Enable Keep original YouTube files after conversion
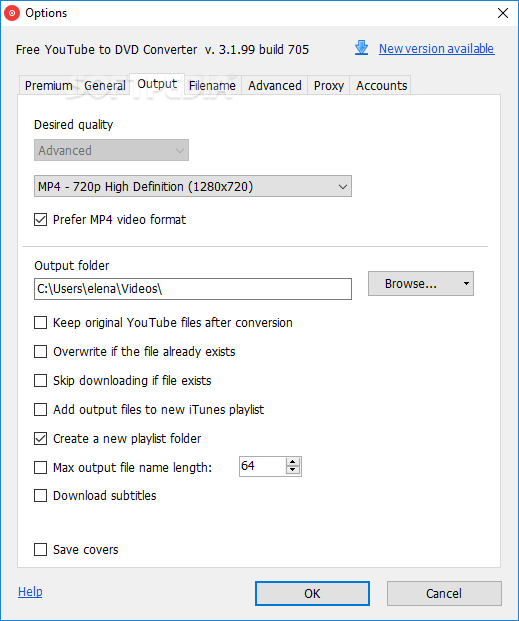 pyautogui.click(x=40, y=323)
